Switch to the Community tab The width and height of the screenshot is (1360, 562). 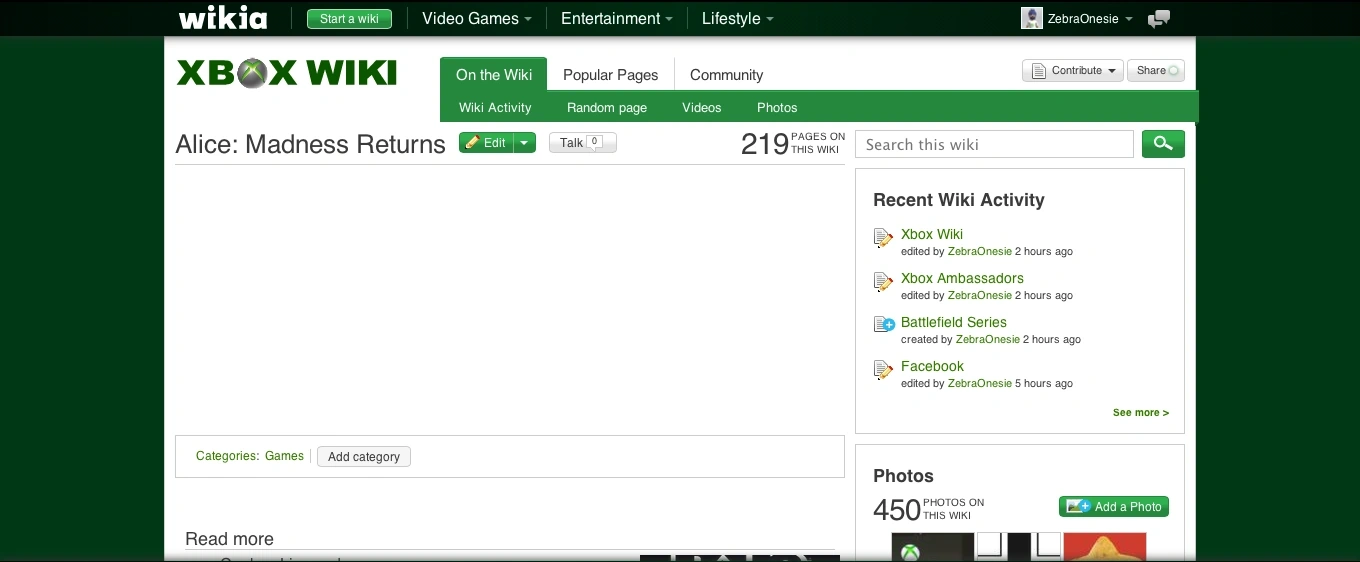pos(726,74)
